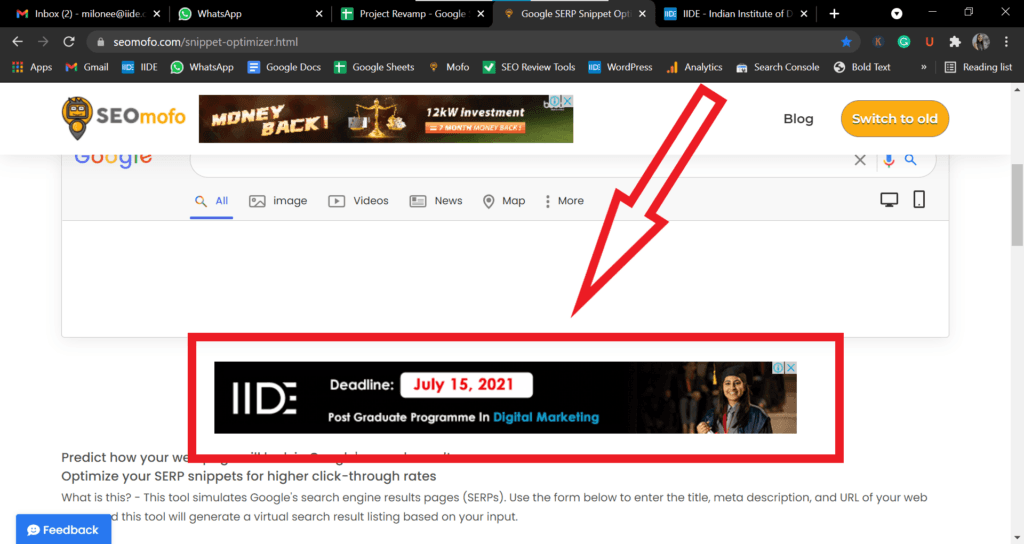Open the Blog link

[798, 119]
